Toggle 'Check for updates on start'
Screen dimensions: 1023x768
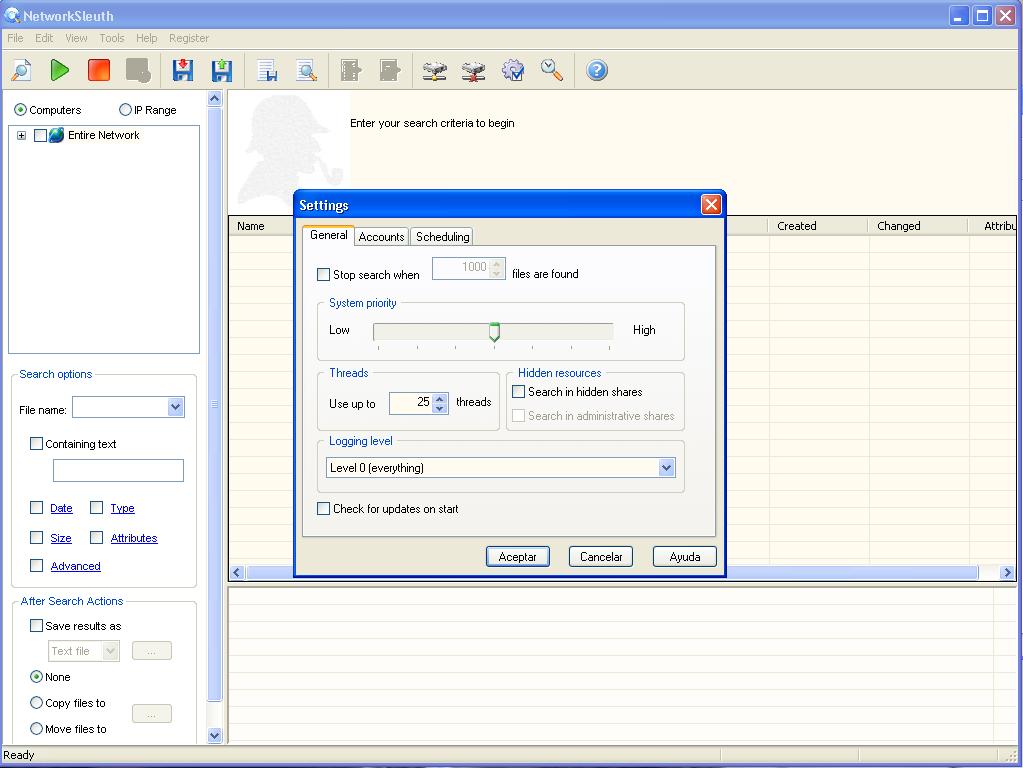[x=323, y=508]
